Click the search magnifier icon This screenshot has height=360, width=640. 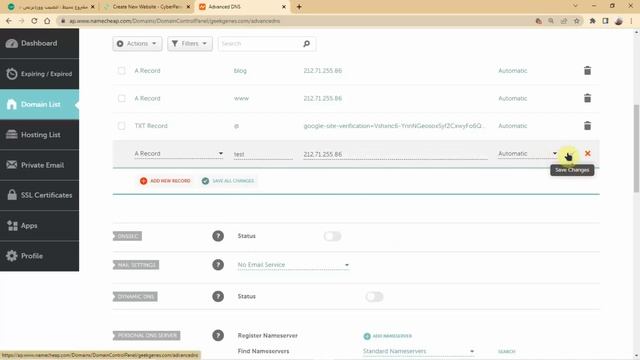pyautogui.click(x=307, y=44)
